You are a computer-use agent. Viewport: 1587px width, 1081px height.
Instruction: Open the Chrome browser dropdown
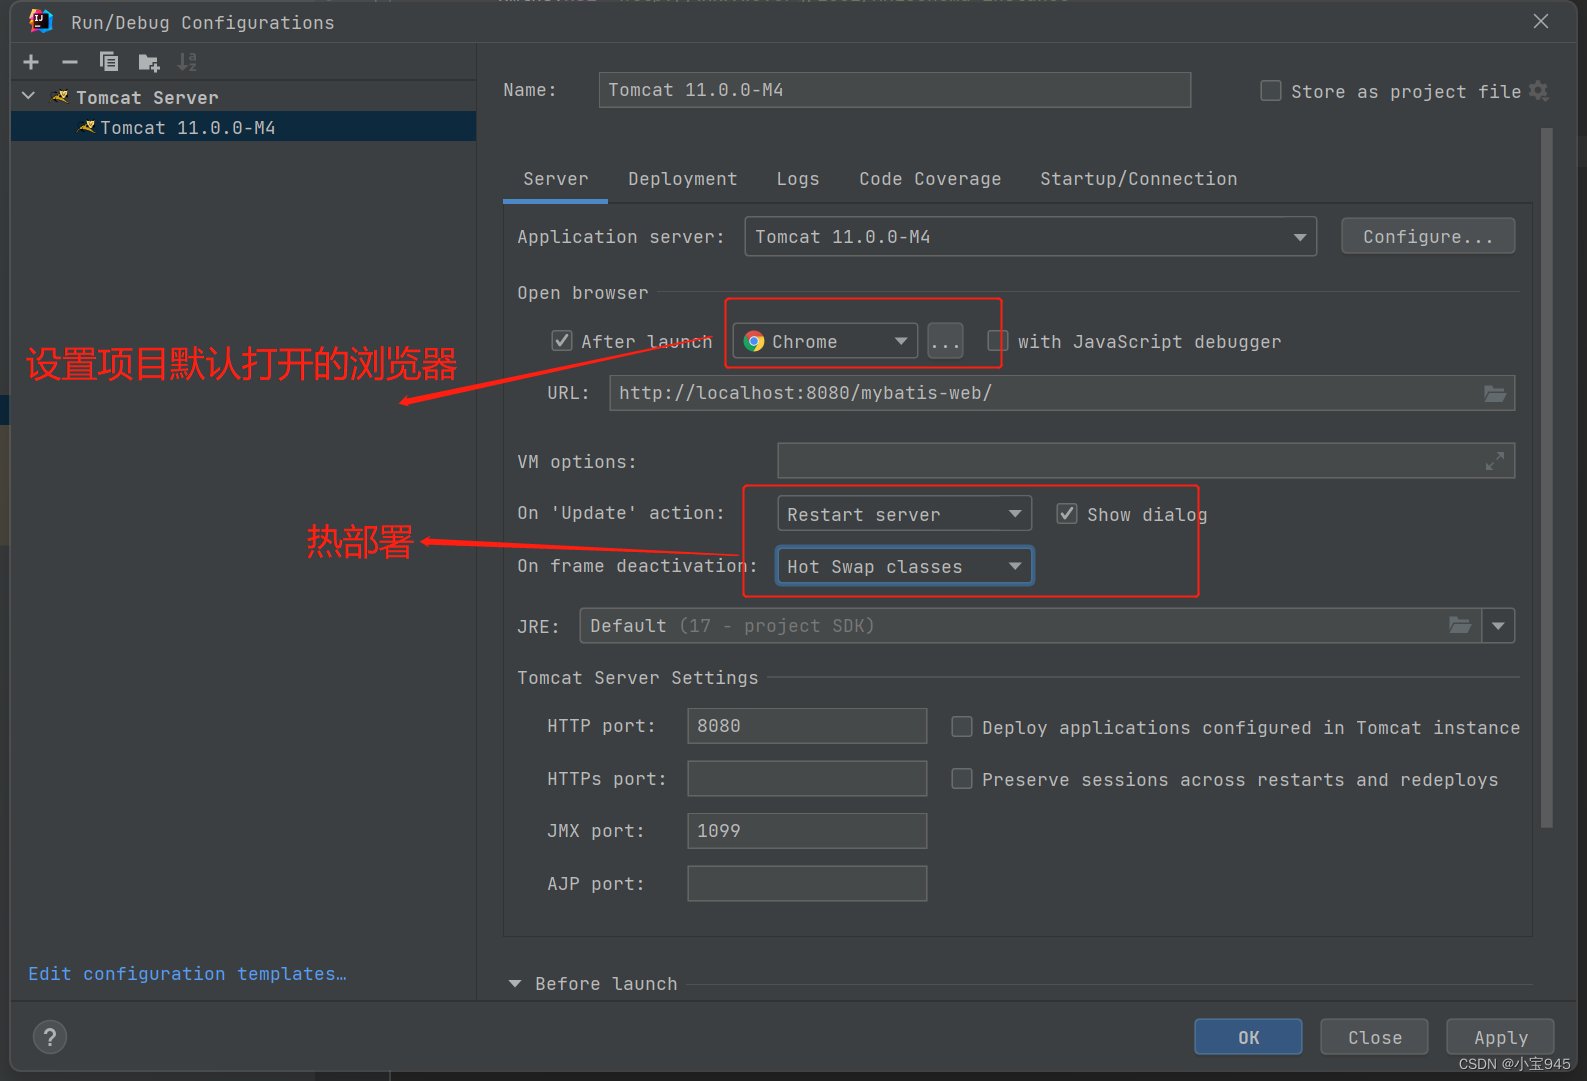[826, 341]
